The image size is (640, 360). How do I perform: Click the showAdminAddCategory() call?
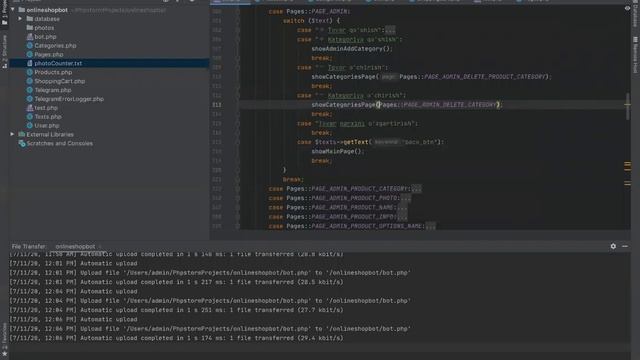(351, 49)
